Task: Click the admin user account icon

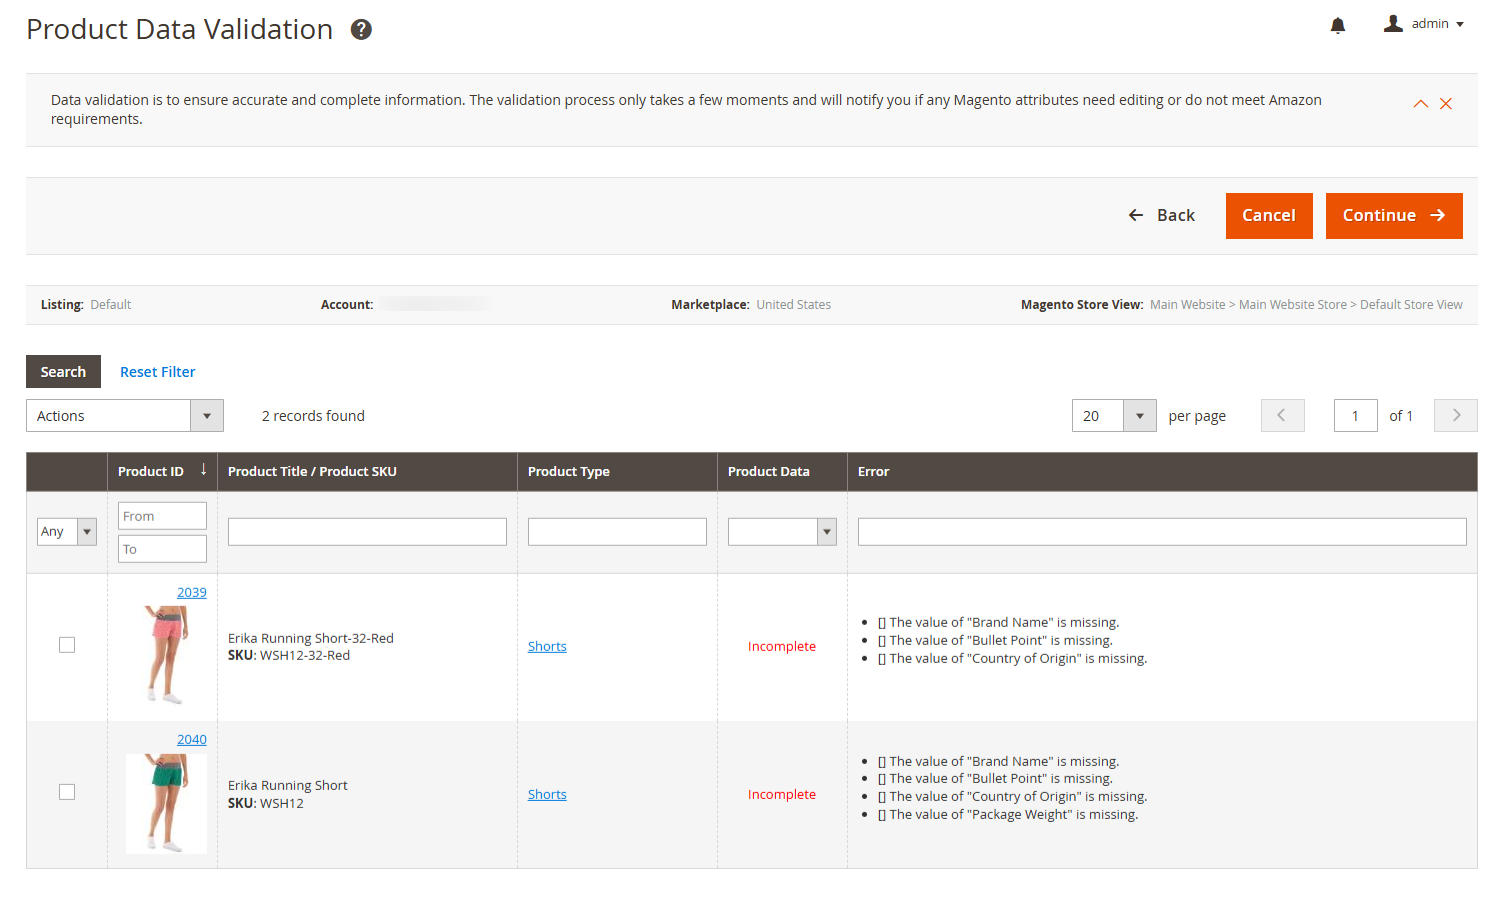Action: (1393, 24)
